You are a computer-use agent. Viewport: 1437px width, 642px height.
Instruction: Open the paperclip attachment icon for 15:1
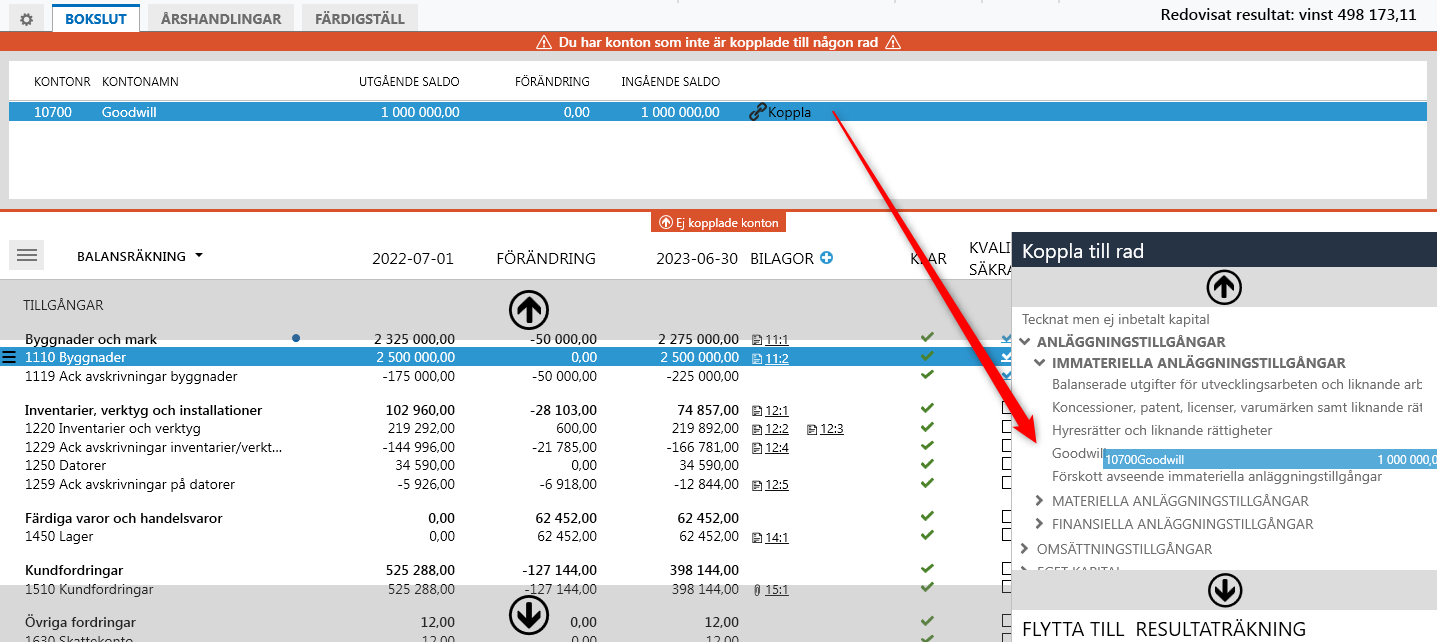(x=757, y=589)
